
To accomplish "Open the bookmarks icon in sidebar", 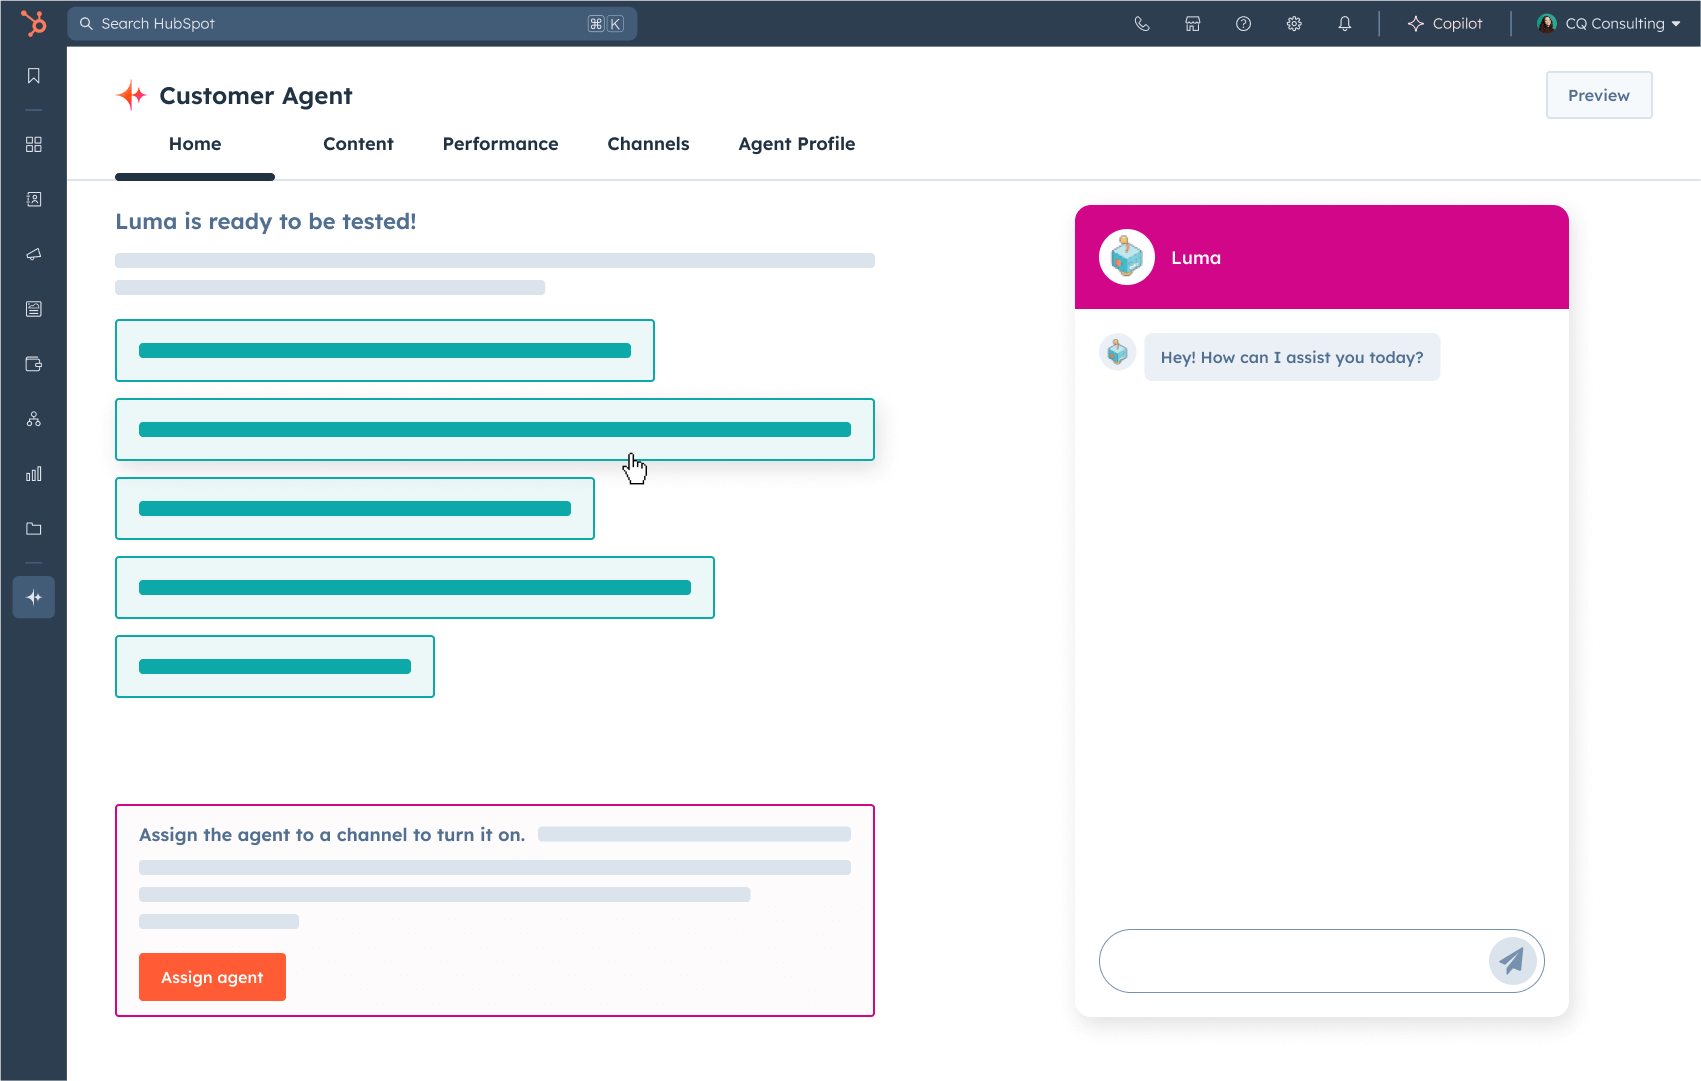I will click(34, 76).
